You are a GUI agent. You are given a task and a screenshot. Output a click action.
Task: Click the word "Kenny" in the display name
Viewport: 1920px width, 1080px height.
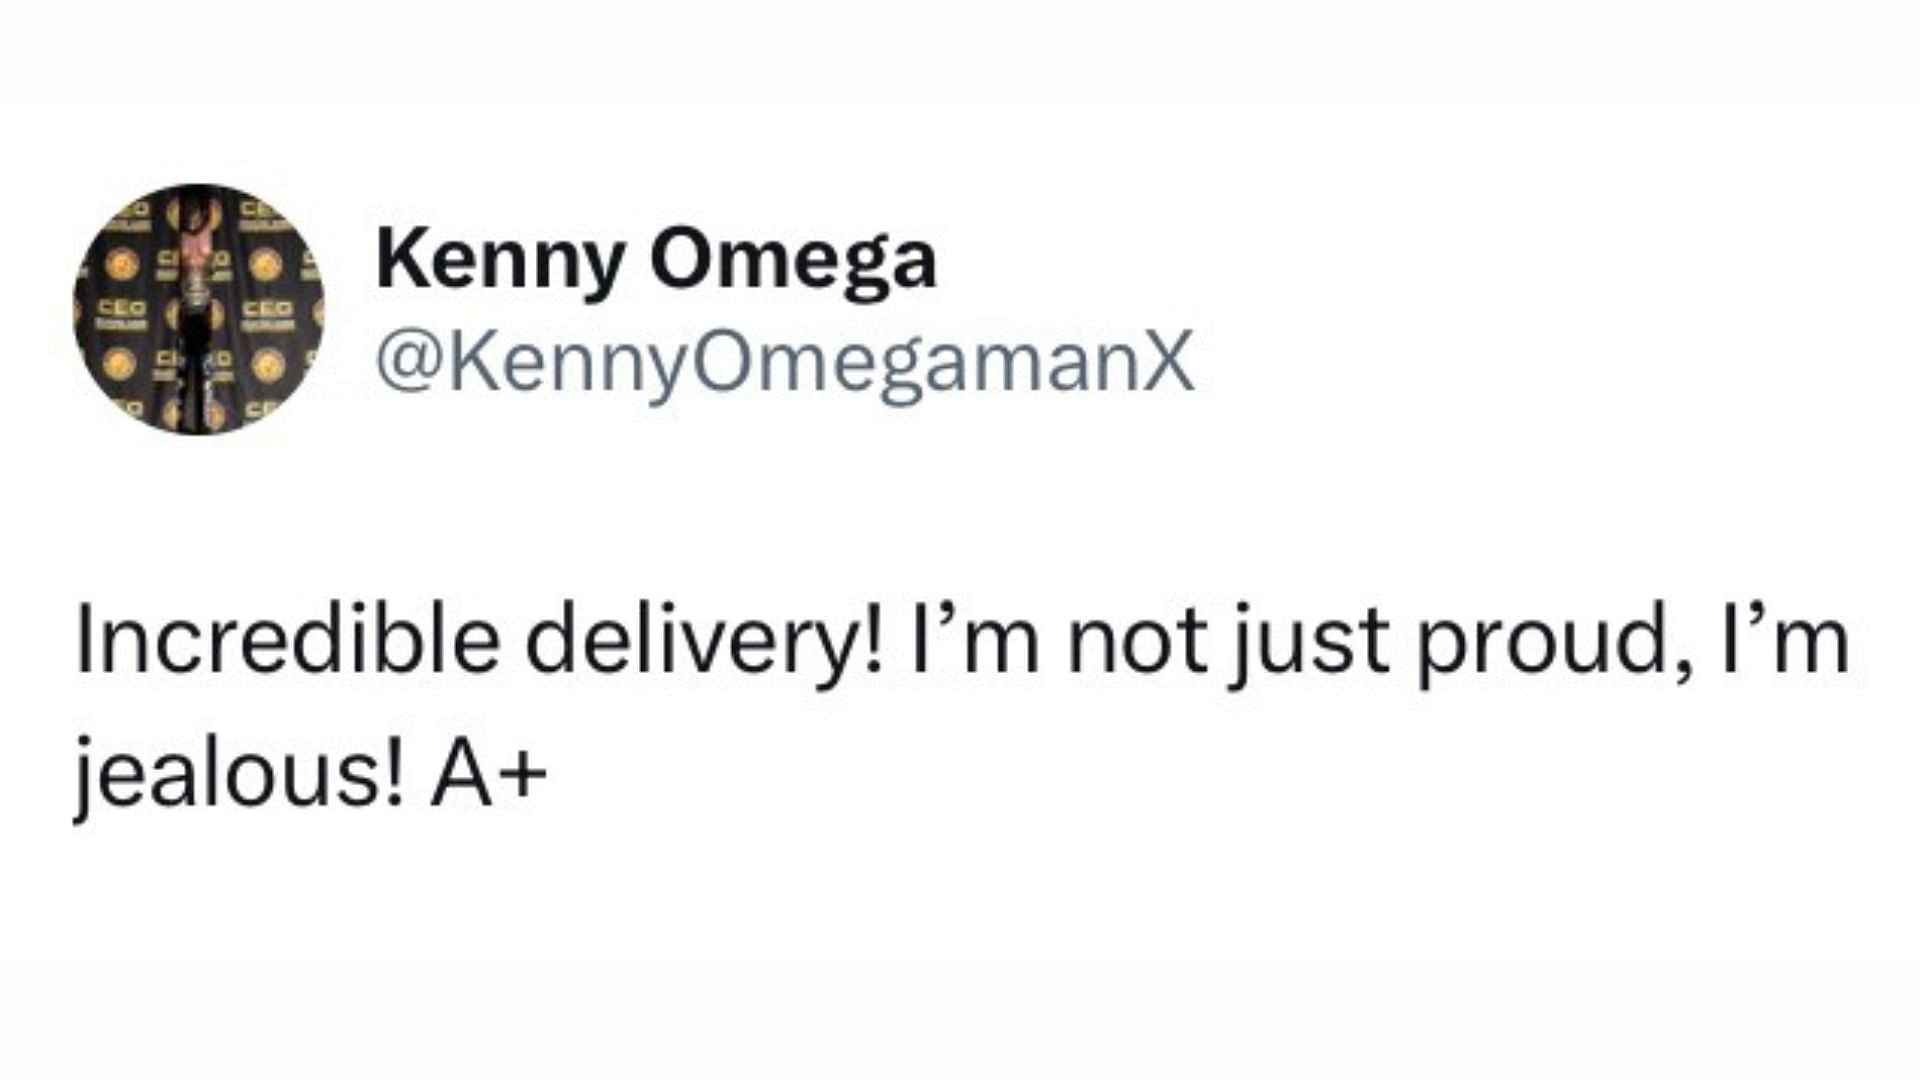point(495,261)
